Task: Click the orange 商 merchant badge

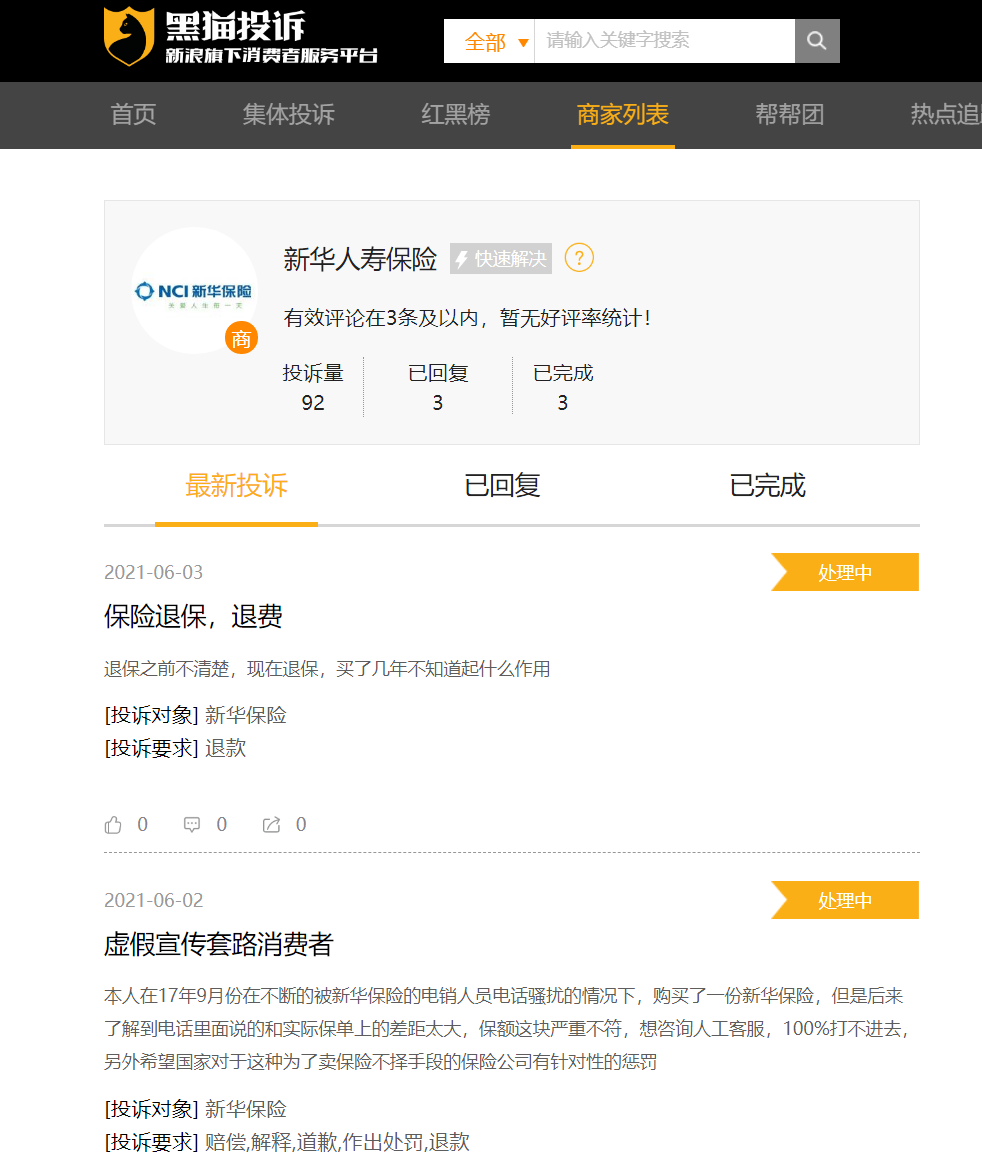Action: (241, 339)
